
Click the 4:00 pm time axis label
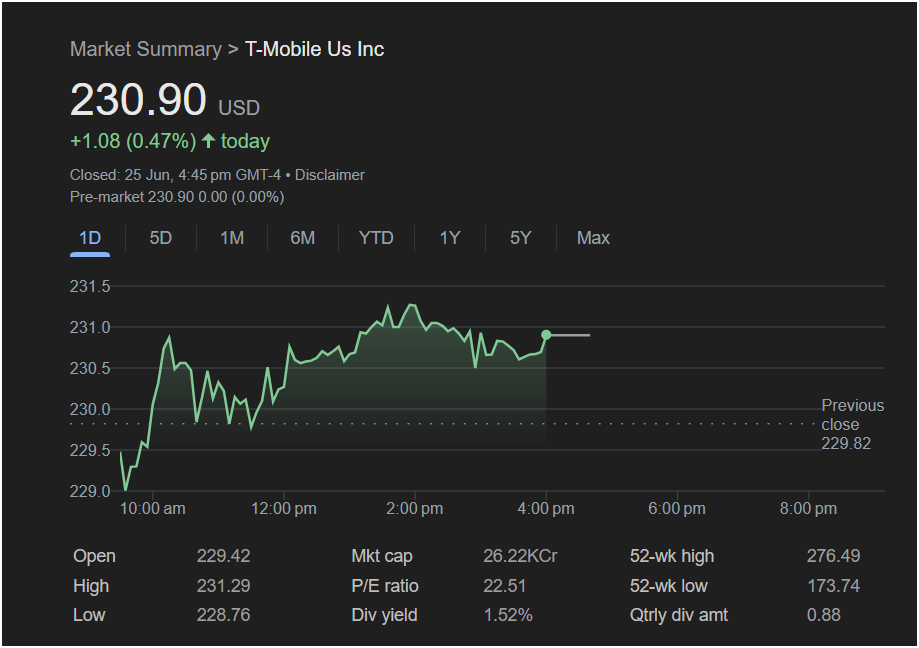pos(546,509)
